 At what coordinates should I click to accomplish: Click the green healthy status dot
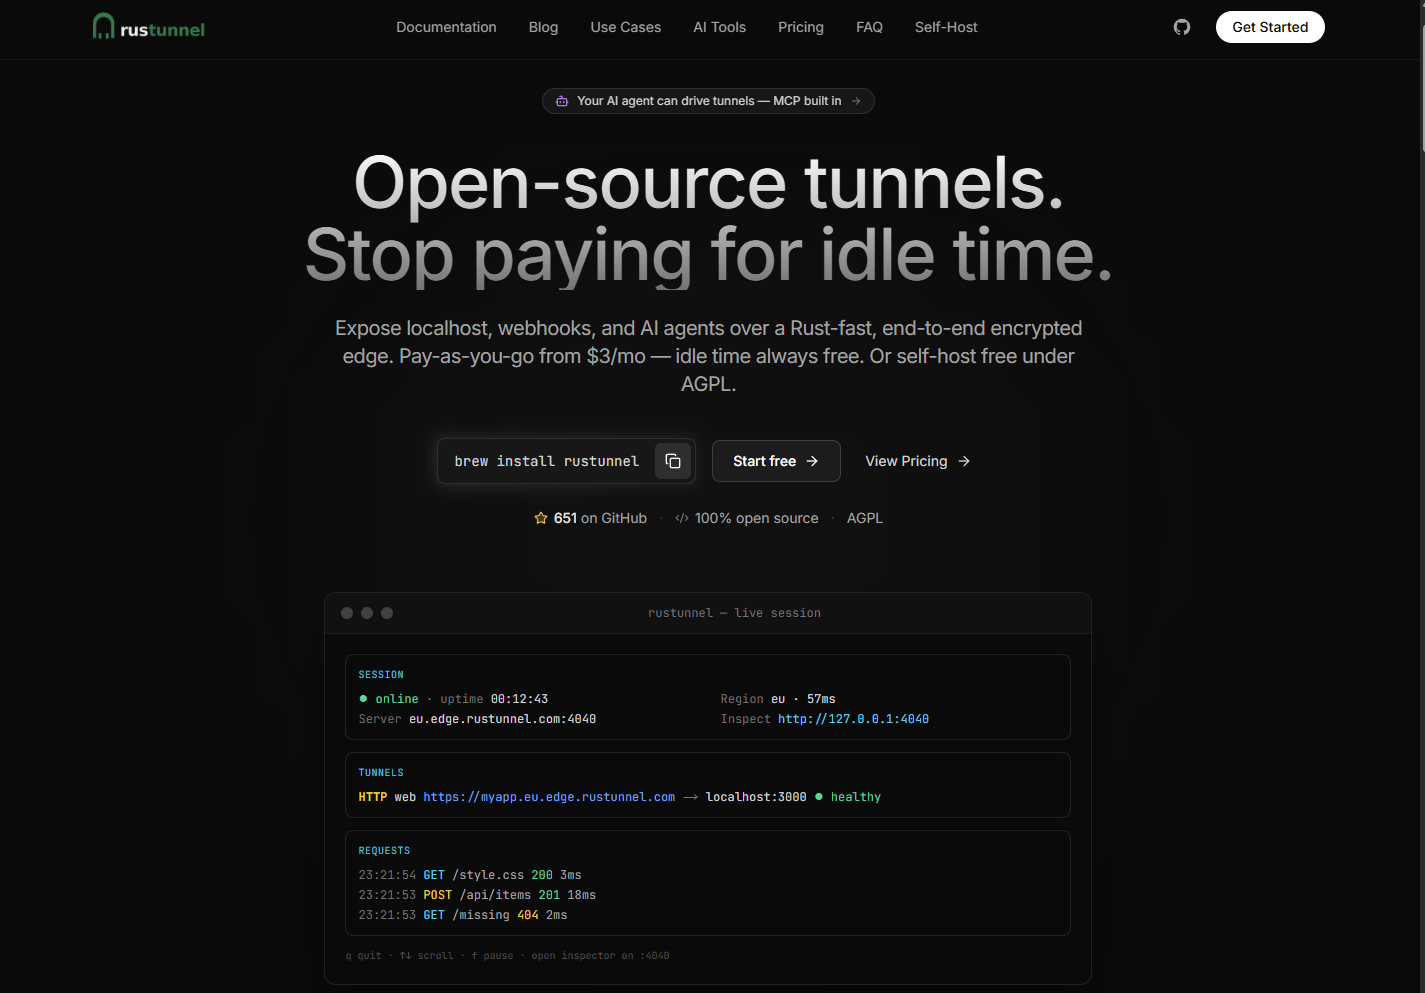[819, 797]
